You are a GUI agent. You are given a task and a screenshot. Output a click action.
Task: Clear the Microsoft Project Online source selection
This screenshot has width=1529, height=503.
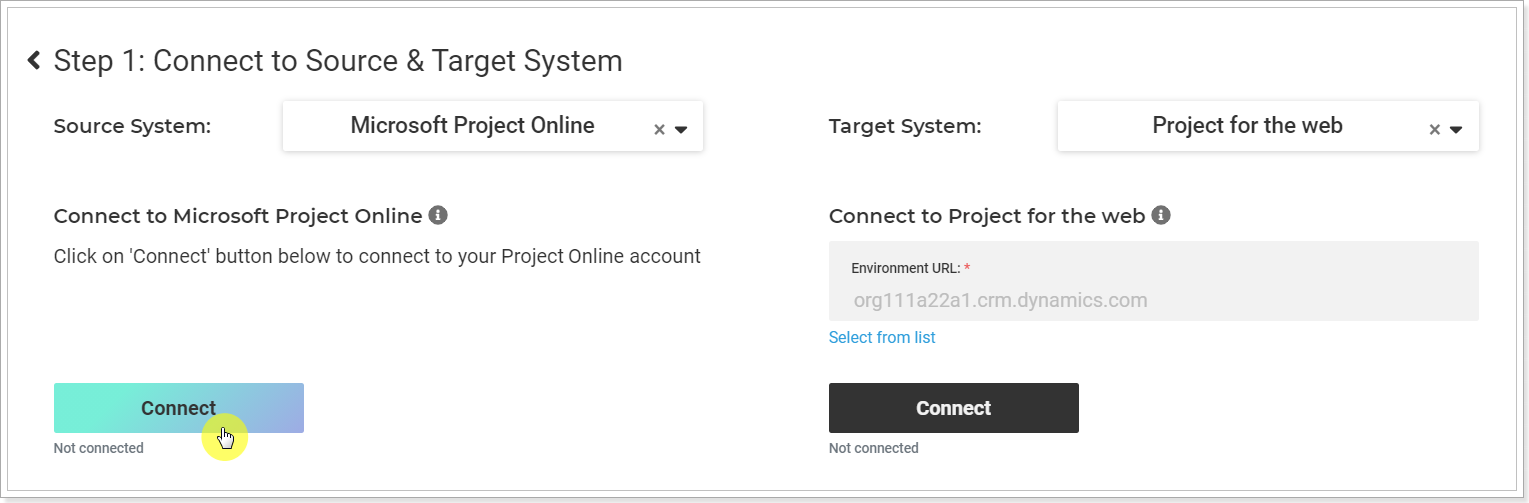(x=659, y=129)
